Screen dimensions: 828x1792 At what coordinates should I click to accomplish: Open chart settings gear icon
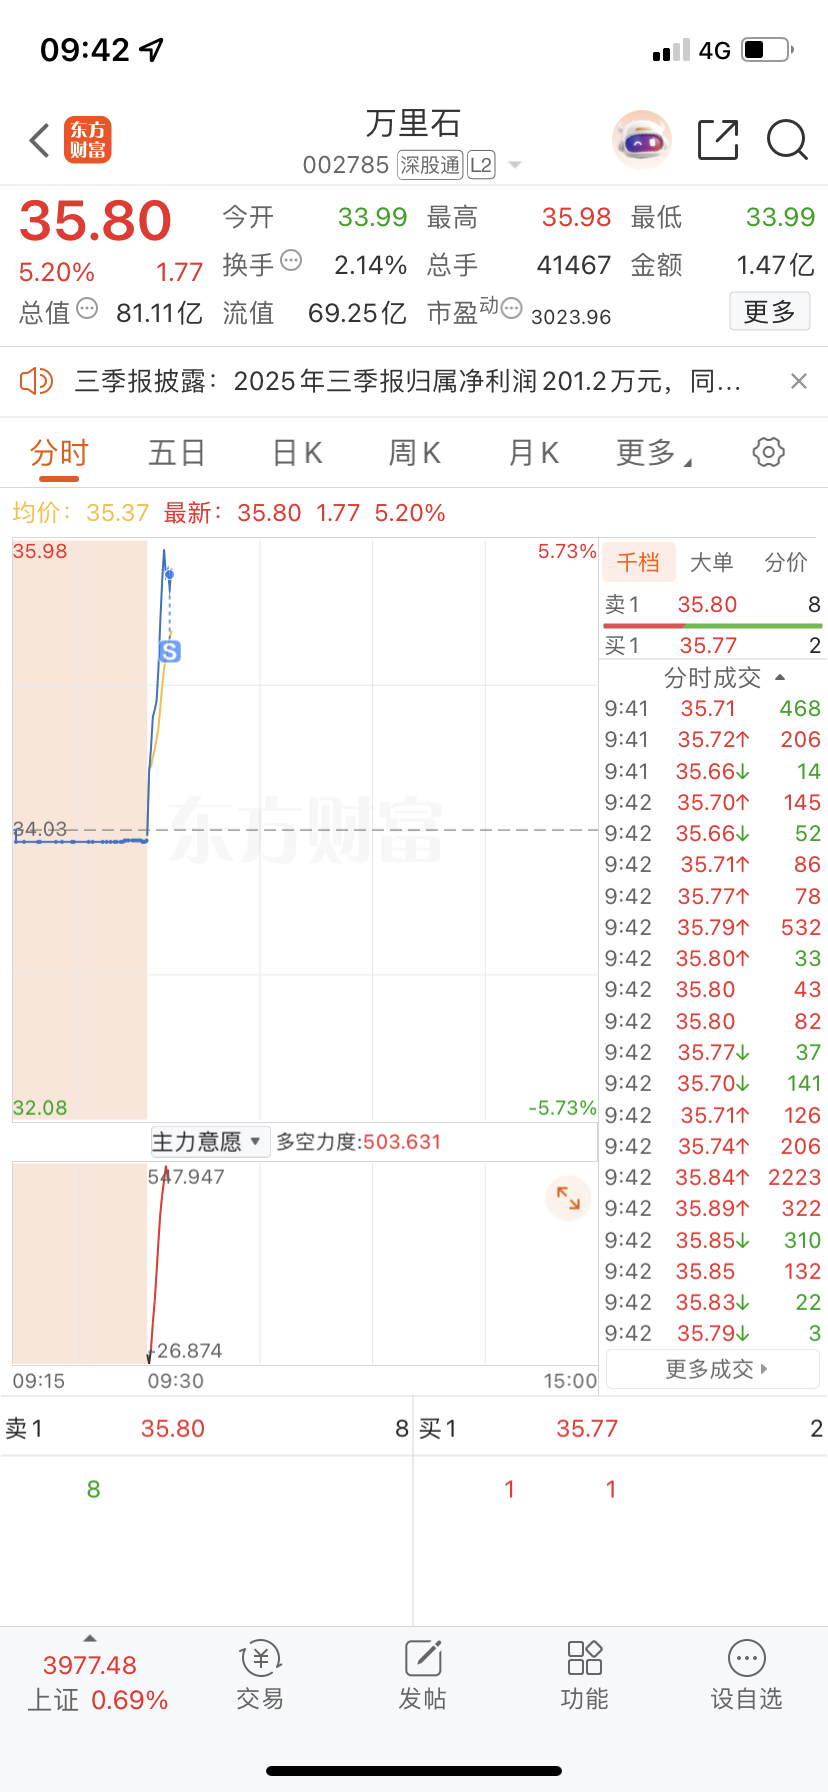tap(768, 452)
